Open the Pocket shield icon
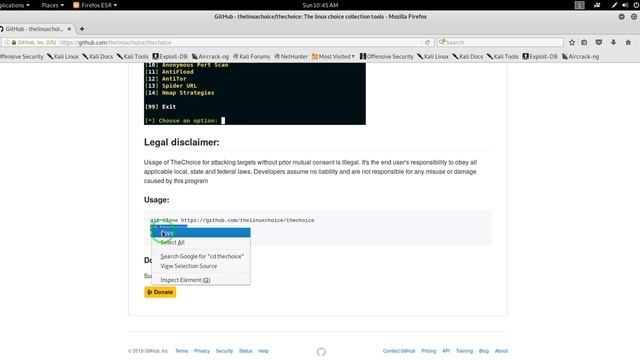The width and height of the screenshot is (640, 360). (599, 42)
